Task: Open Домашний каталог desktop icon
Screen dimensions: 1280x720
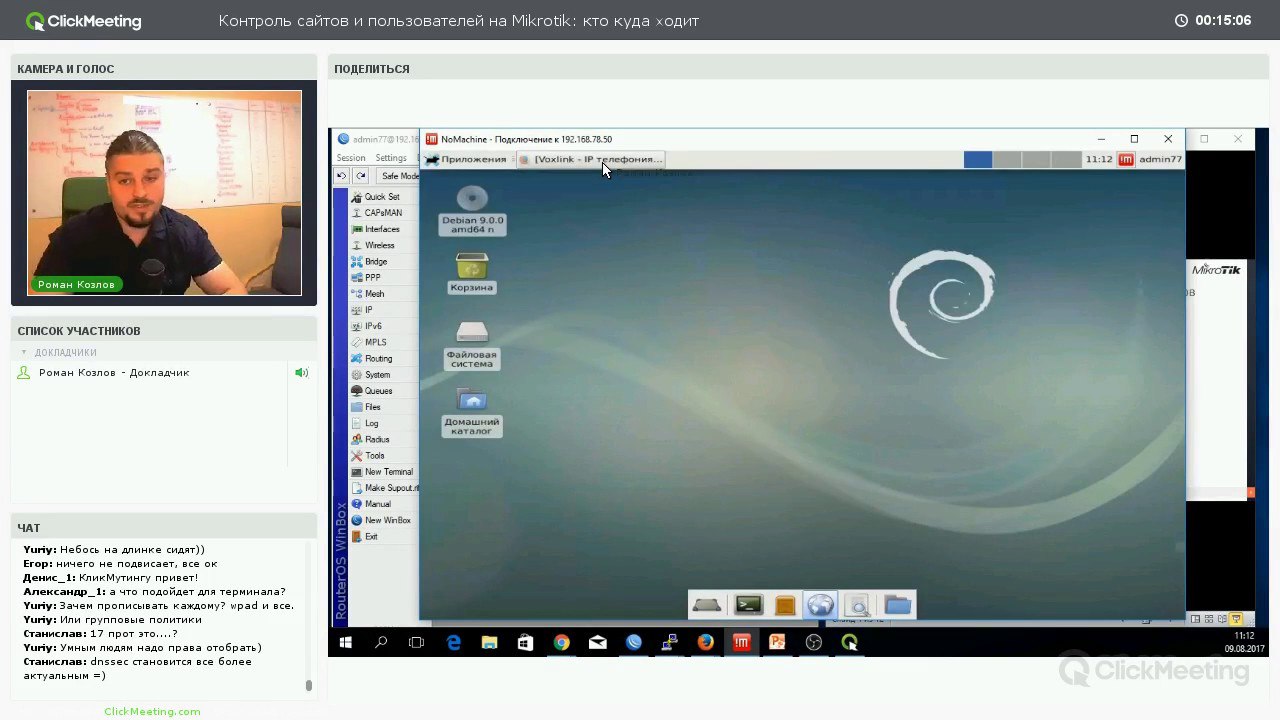Action: point(472,413)
